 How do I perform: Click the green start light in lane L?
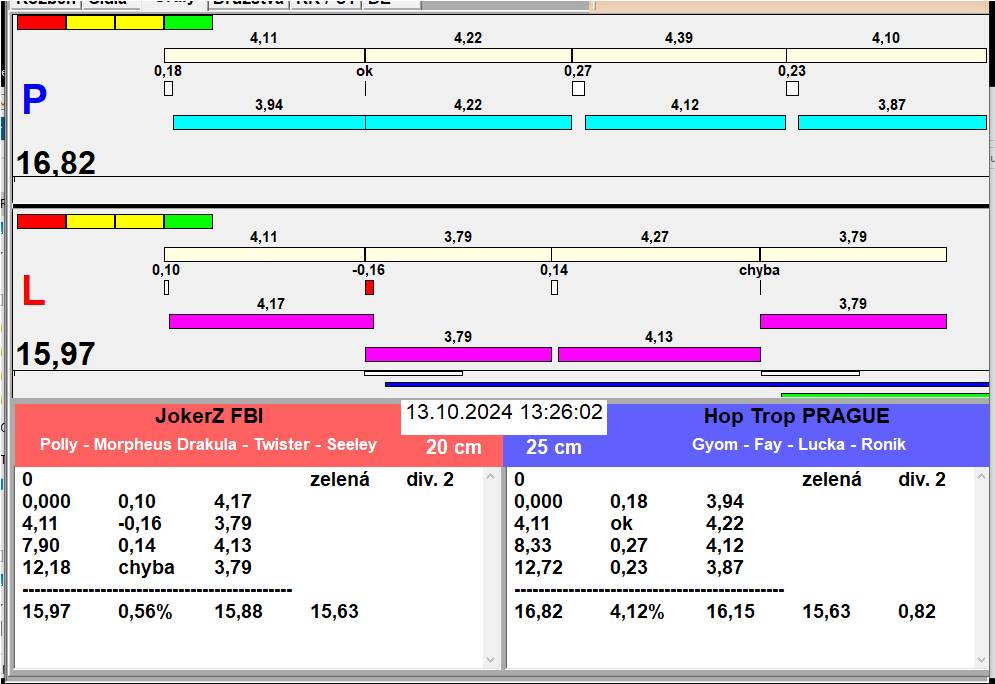coord(188,221)
